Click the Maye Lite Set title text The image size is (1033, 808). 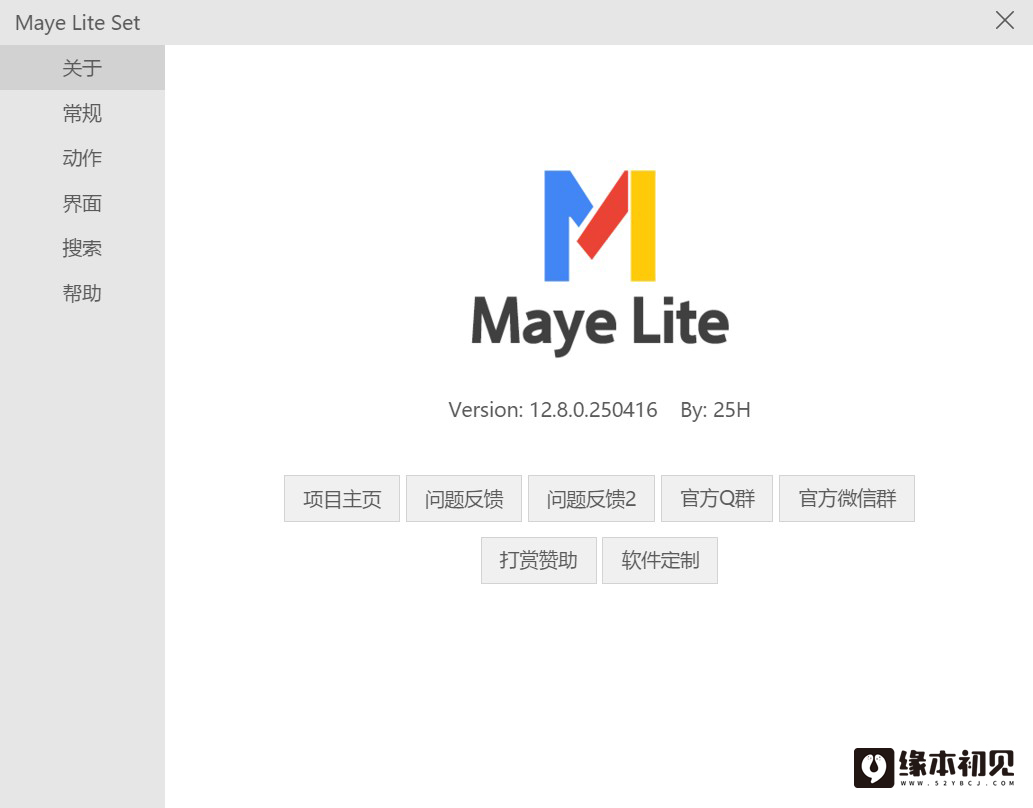[78, 23]
